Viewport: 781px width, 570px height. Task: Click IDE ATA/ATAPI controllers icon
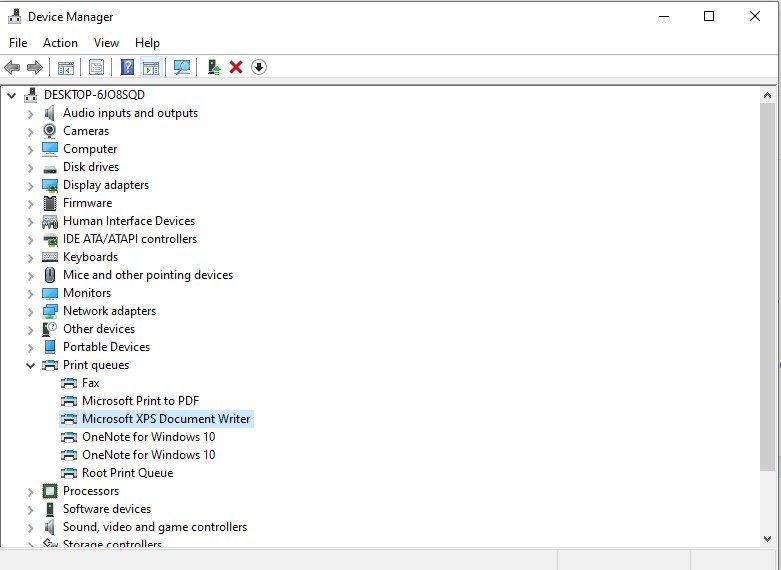tap(50, 240)
